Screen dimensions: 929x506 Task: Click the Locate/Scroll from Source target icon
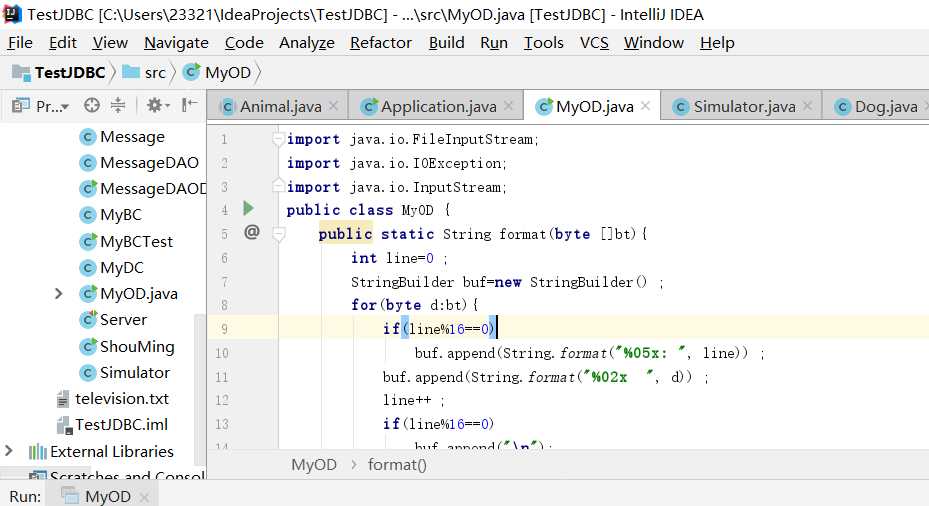[x=92, y=105]
